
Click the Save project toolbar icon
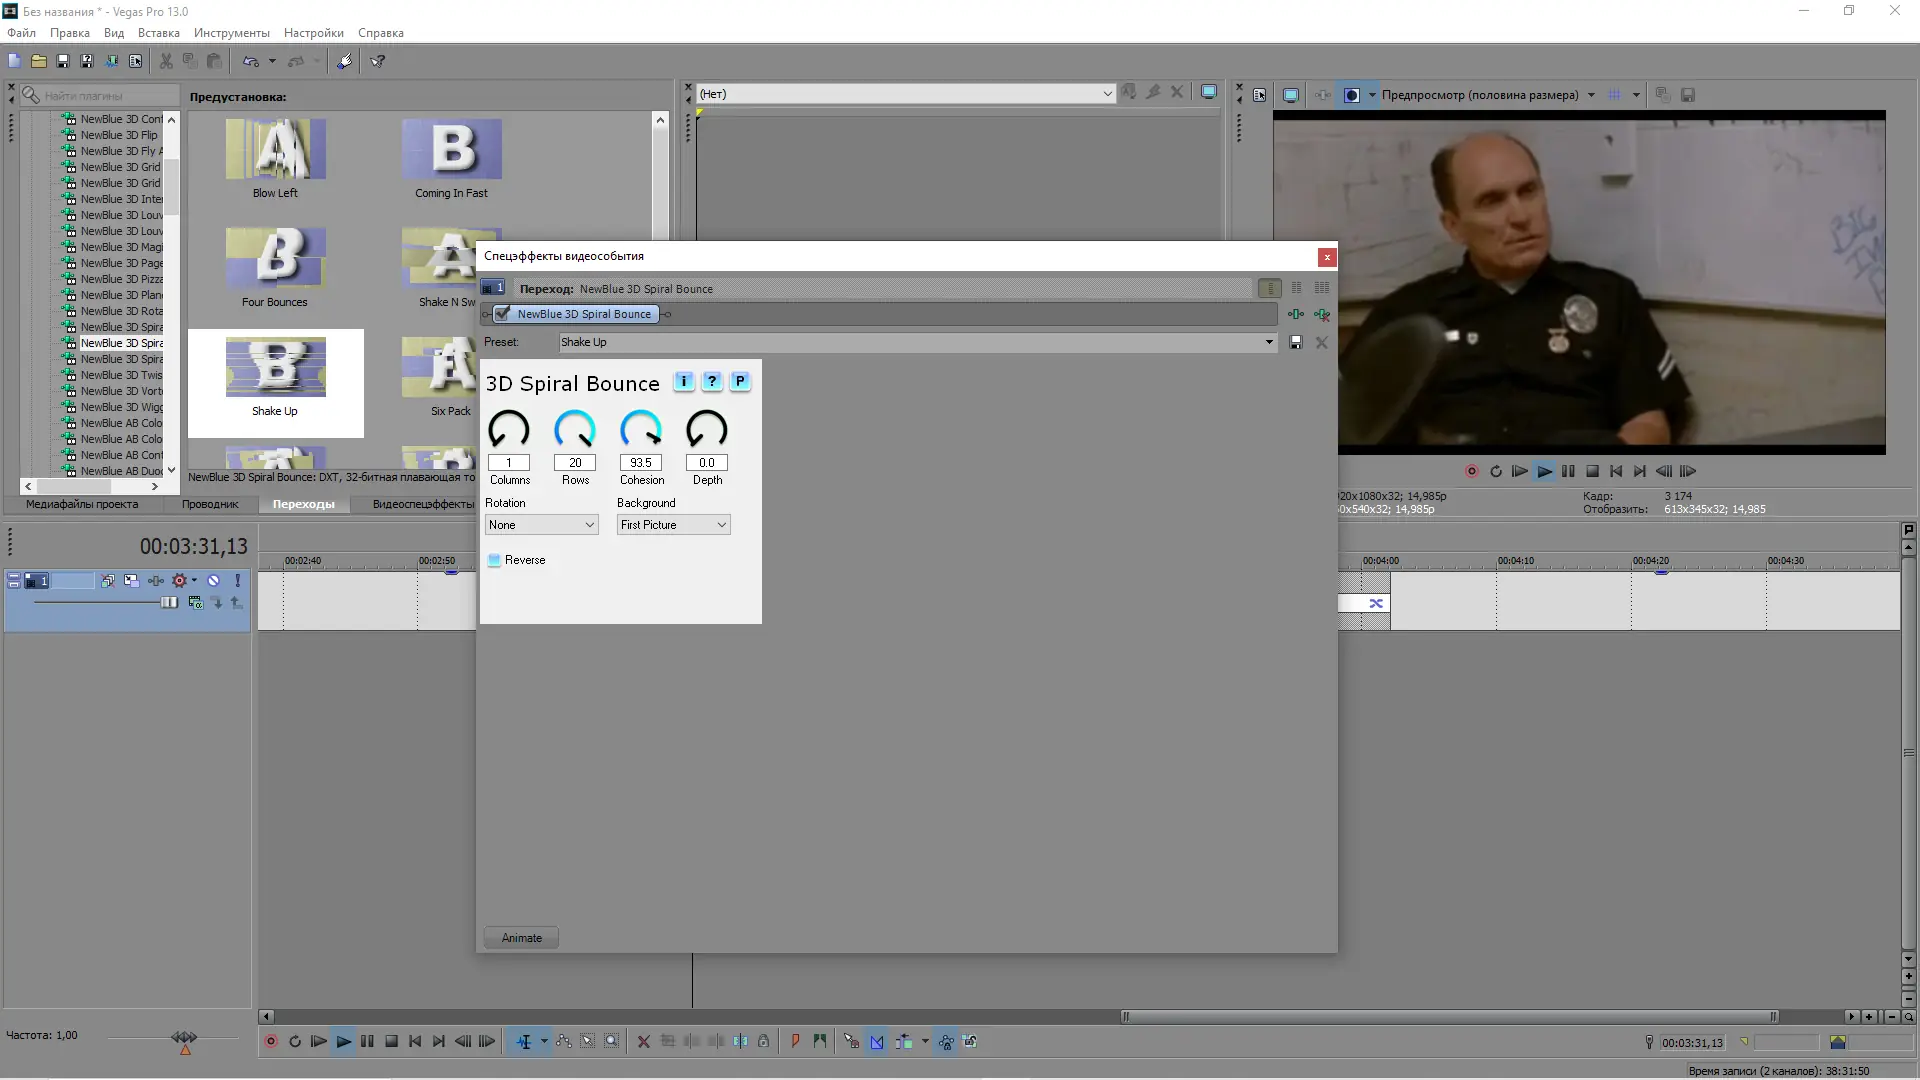(63, 61)
